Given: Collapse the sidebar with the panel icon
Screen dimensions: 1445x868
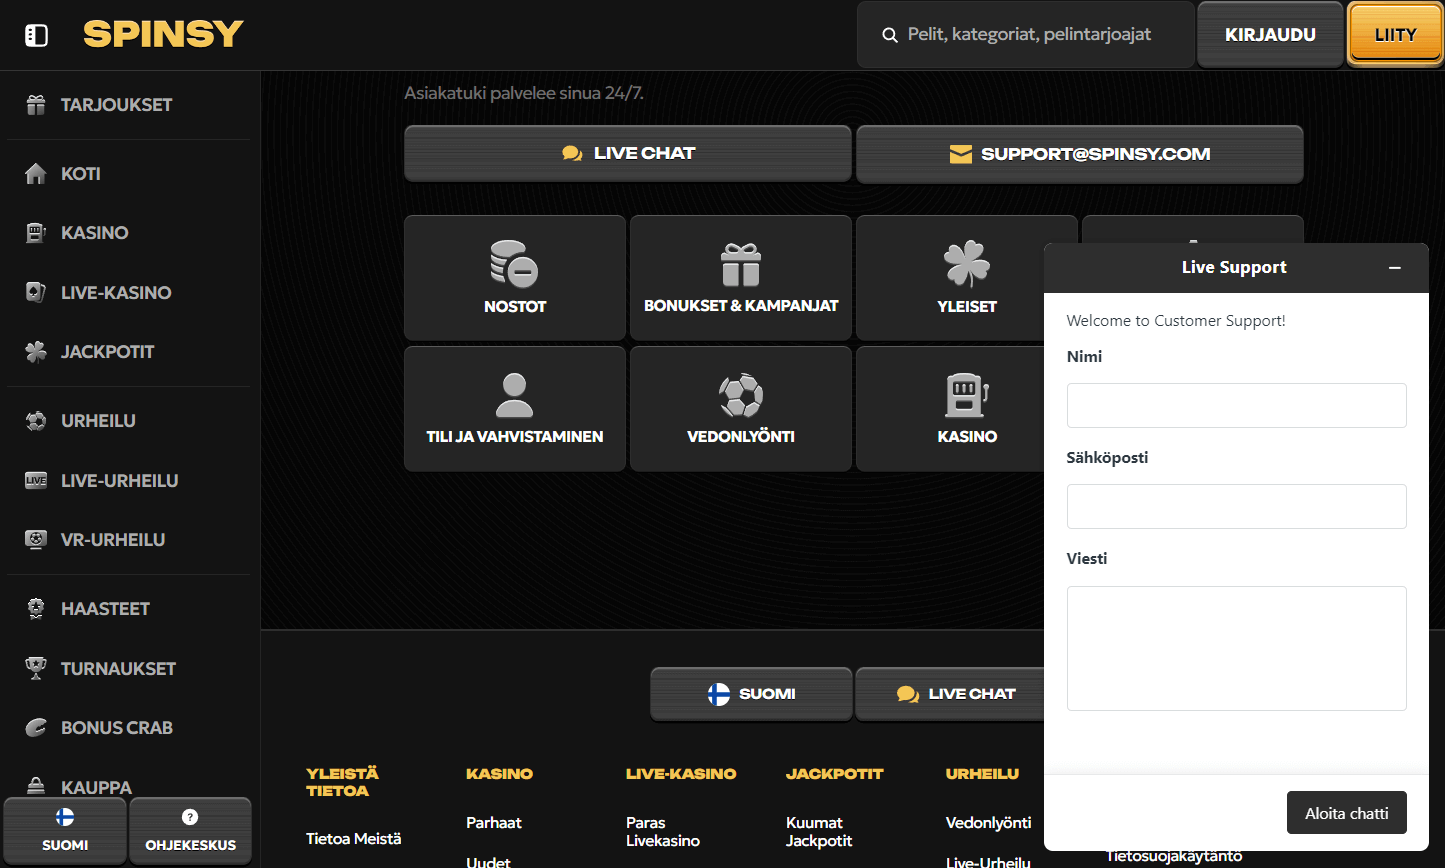Looking at the screenshot, I should pos(36,35).
